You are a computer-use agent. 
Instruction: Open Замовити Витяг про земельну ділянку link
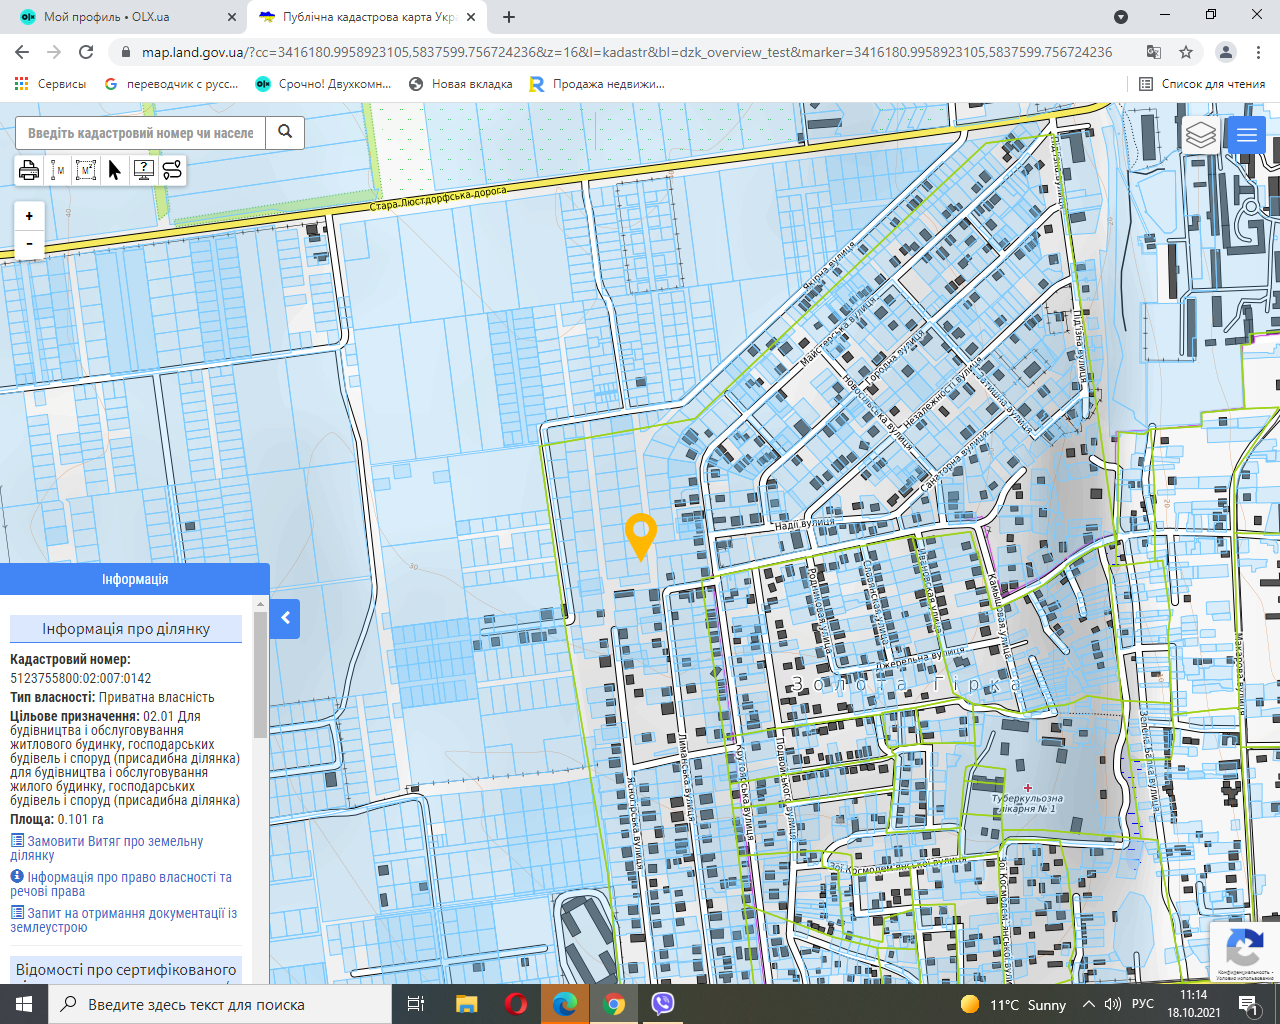107,848
